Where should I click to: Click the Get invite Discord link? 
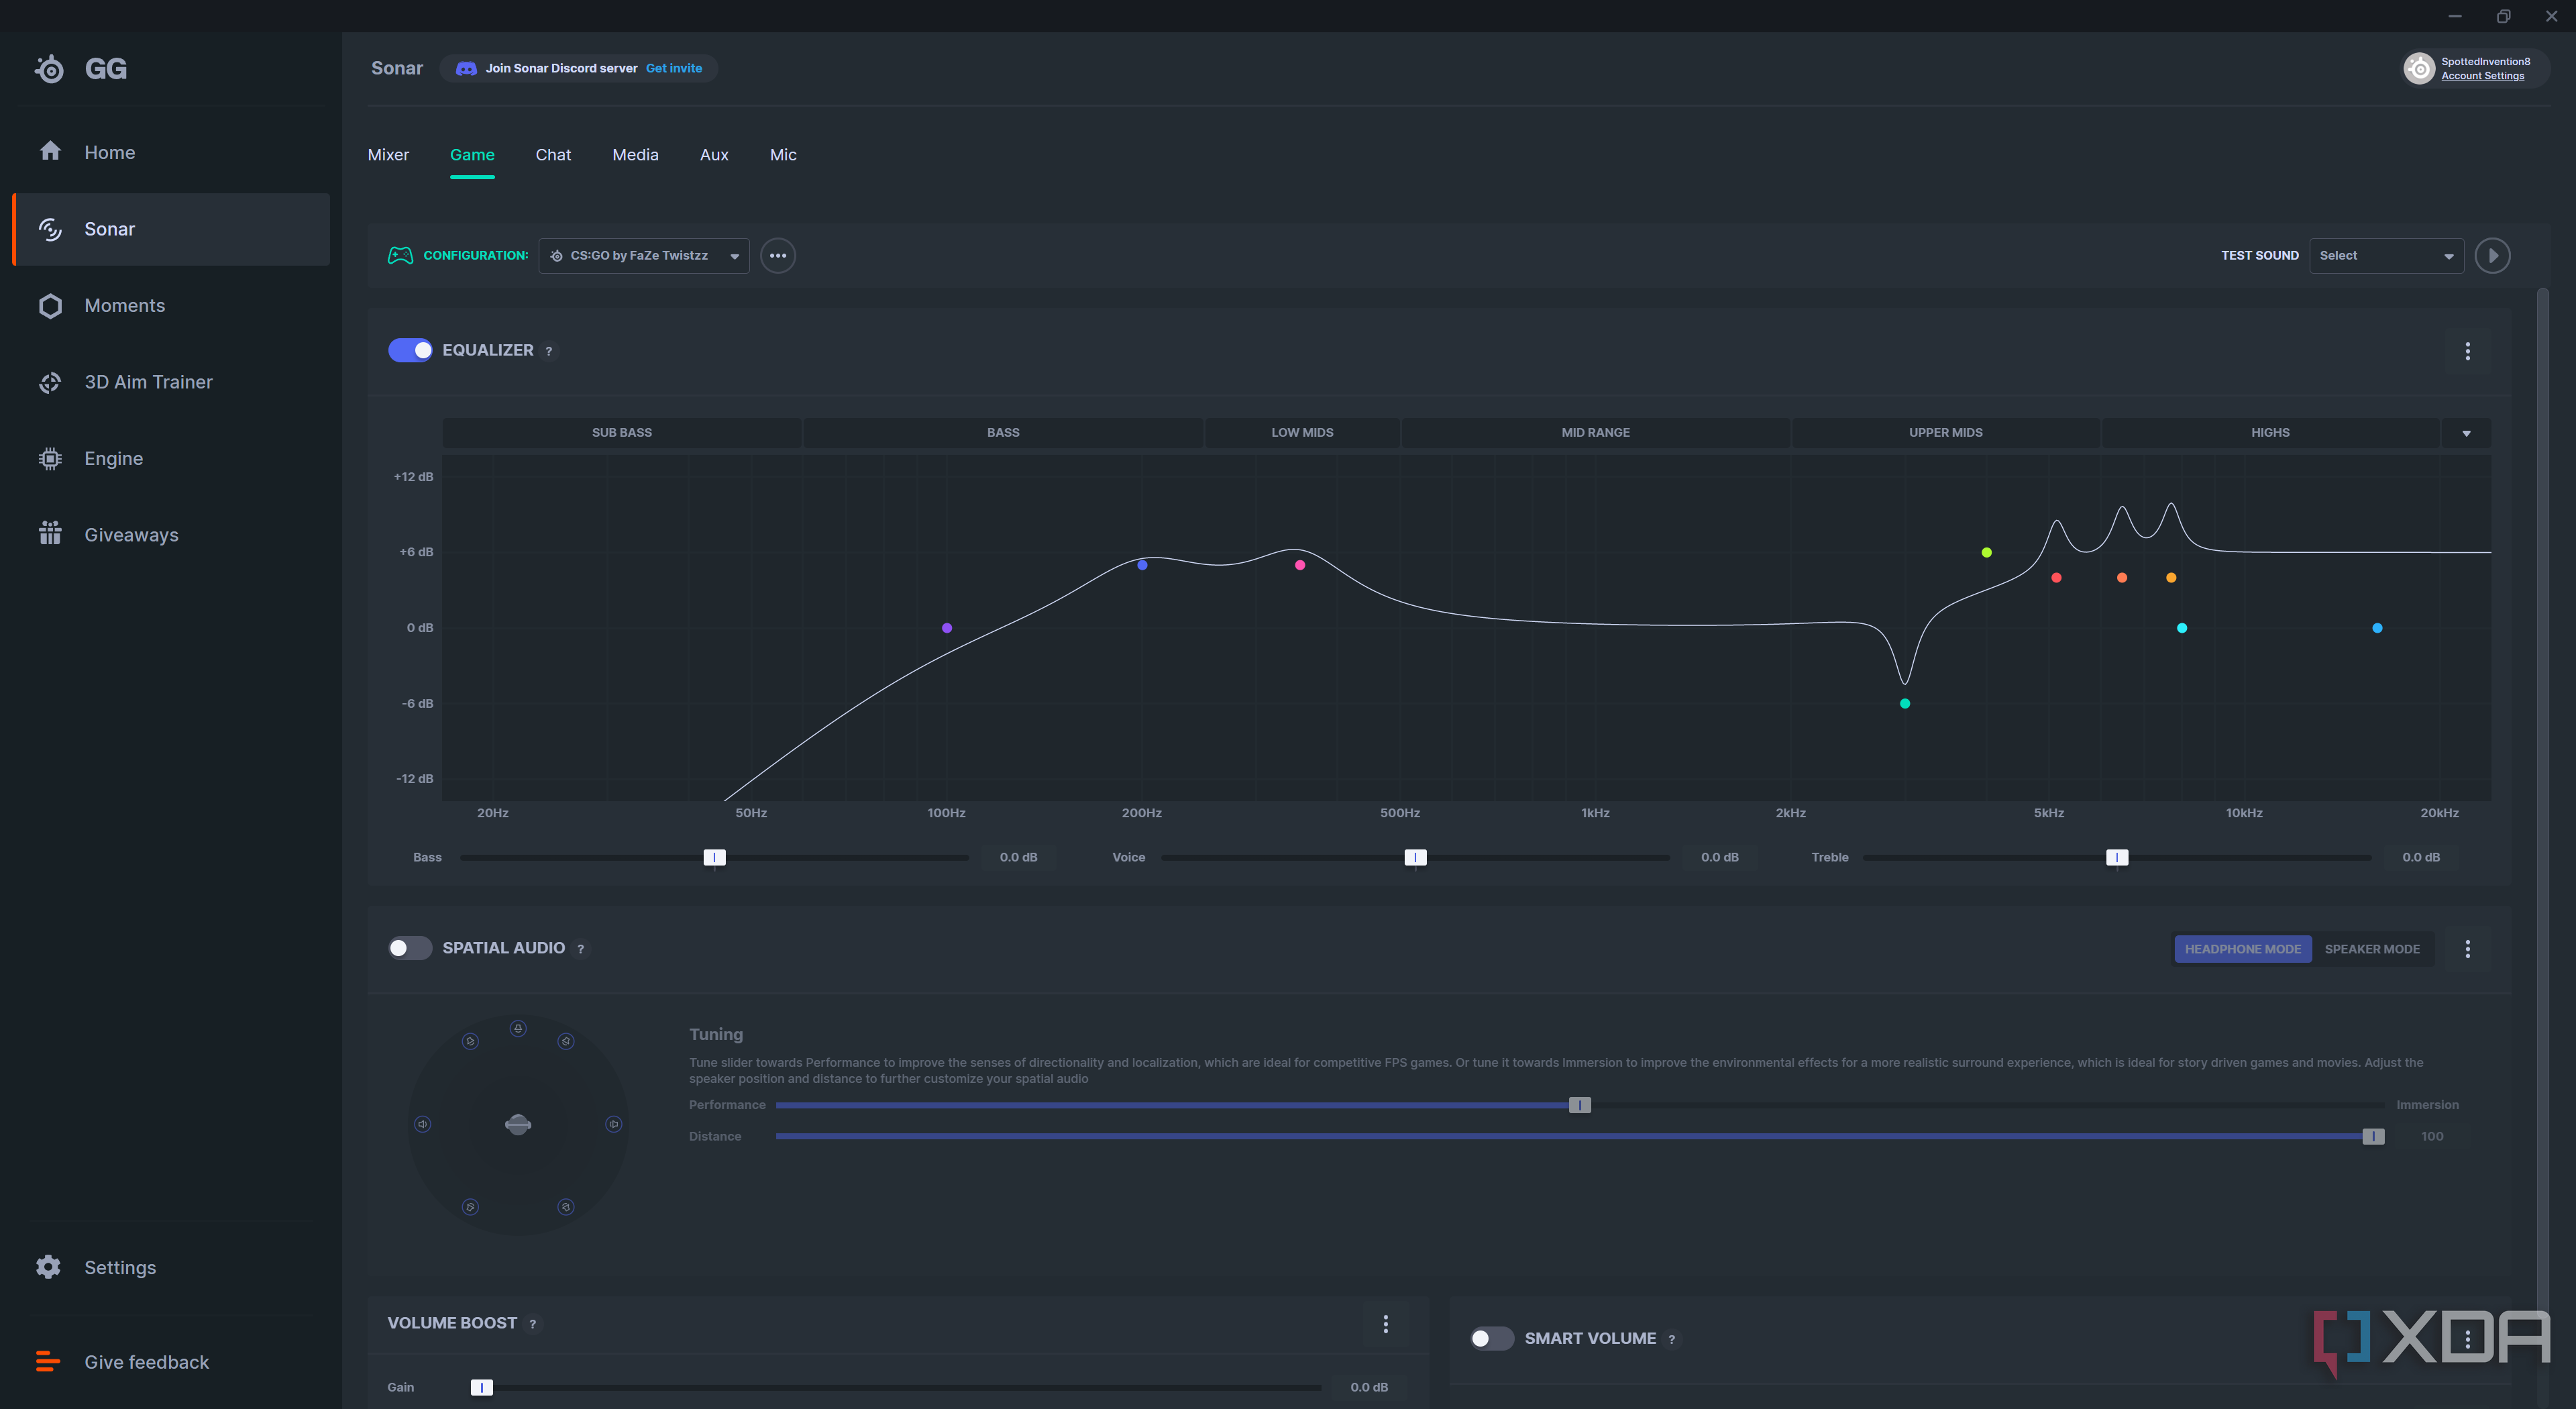coord(674,68)
